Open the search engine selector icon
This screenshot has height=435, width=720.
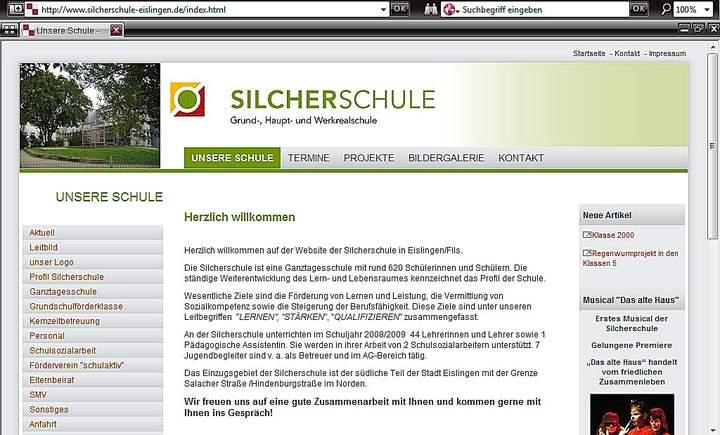(450, 9)
